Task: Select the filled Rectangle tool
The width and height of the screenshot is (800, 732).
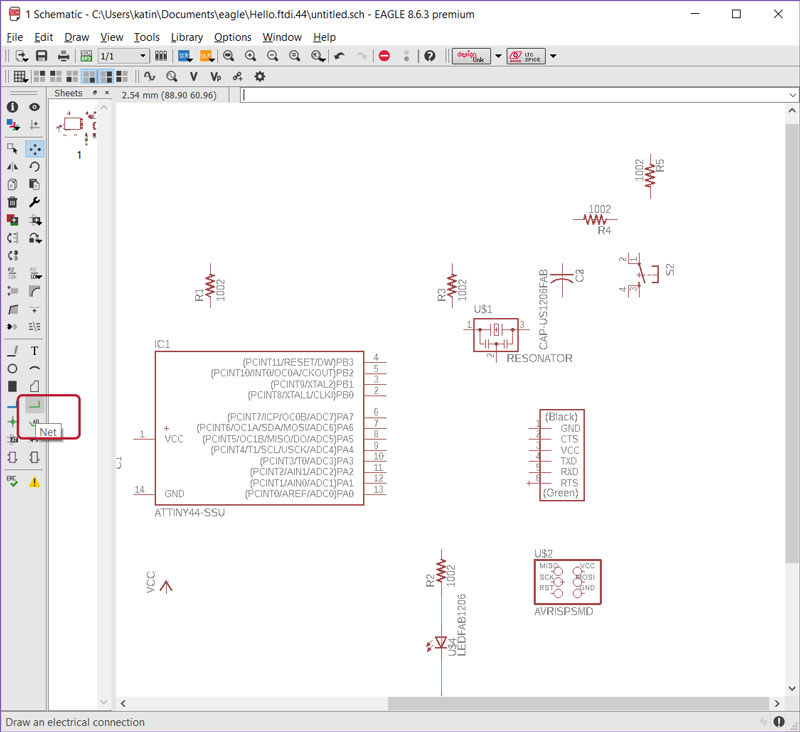Action: point(12,386)
